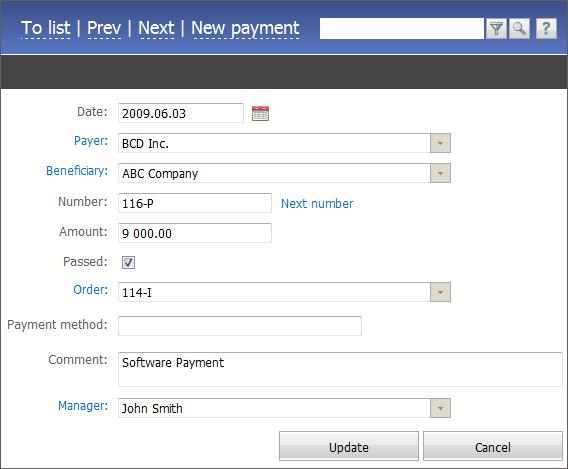Click the Amount input field
568x469 pixels.
coord(195,233)
